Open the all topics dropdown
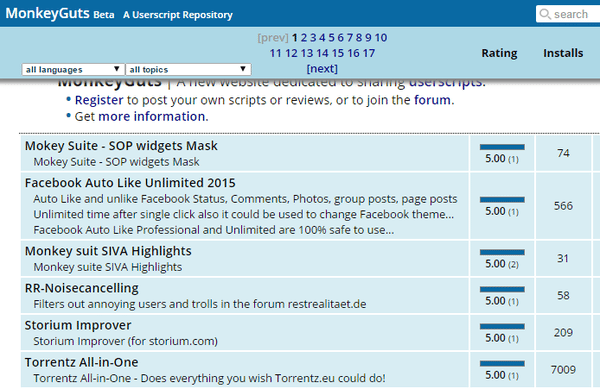 click(x=188, y=69)
